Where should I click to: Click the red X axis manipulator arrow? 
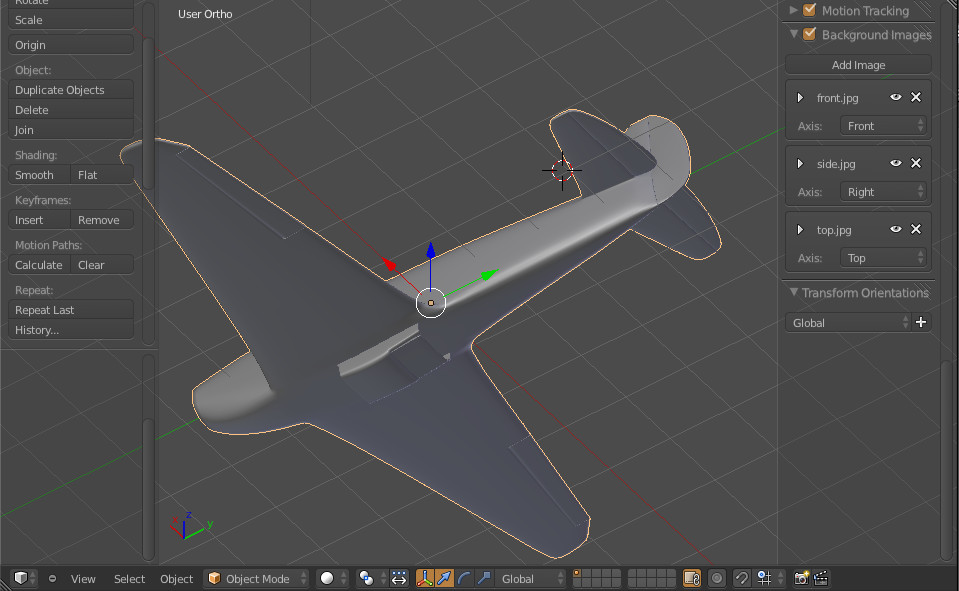coord(389,264)
